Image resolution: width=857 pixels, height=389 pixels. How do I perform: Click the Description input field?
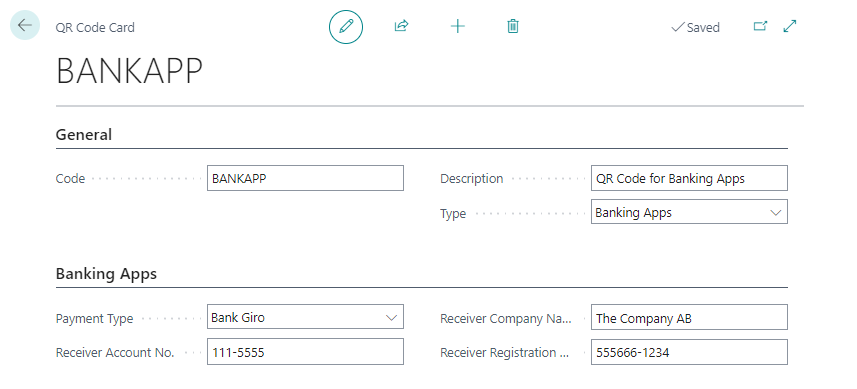pos(689,178)
